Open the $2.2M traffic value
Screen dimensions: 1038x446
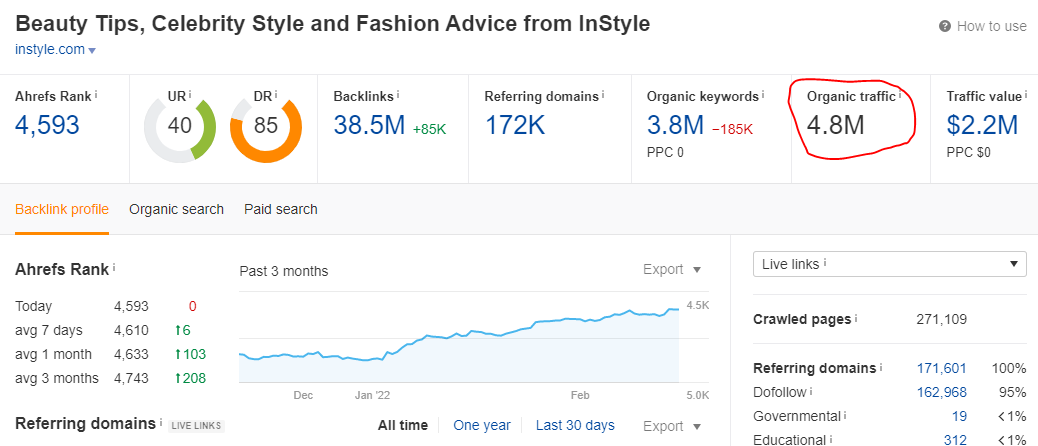pos(982,125)
